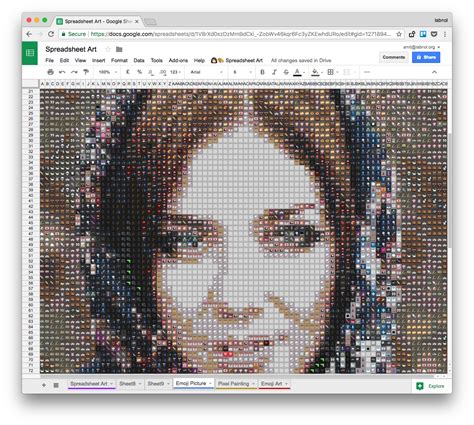Switch to the Emoji Art tab
Viewport: 474px width, 425px height.
272,384
